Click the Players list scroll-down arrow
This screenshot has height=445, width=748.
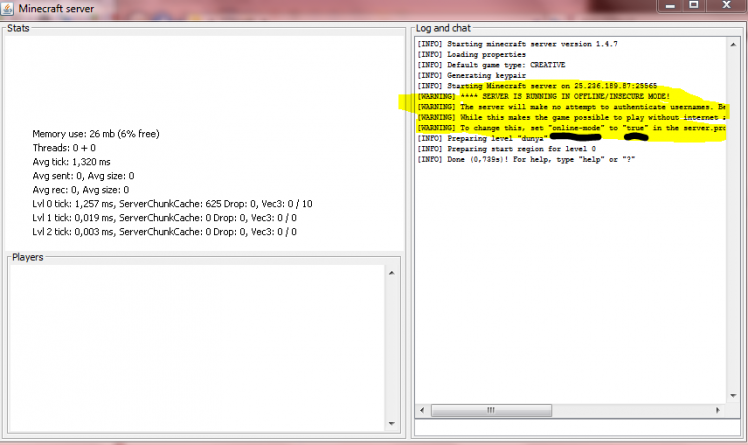point(392,424)
